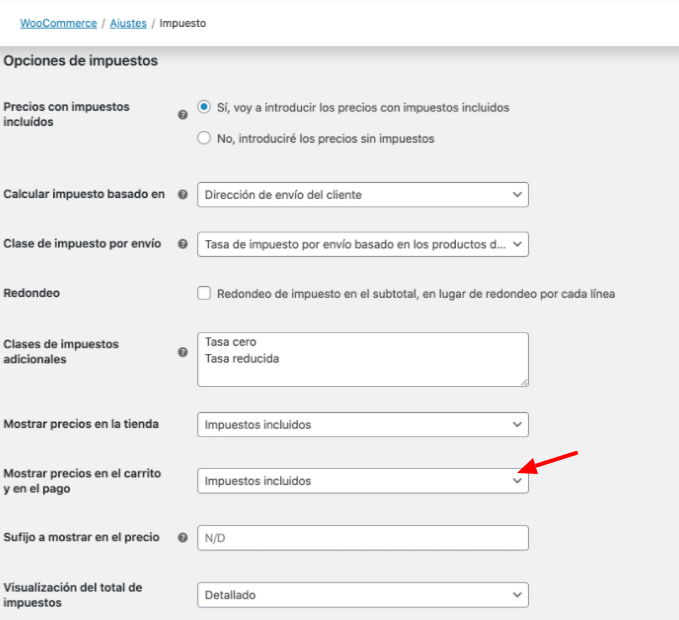Click help icon beside Clases de impuestos adicionales

point(183,352)
